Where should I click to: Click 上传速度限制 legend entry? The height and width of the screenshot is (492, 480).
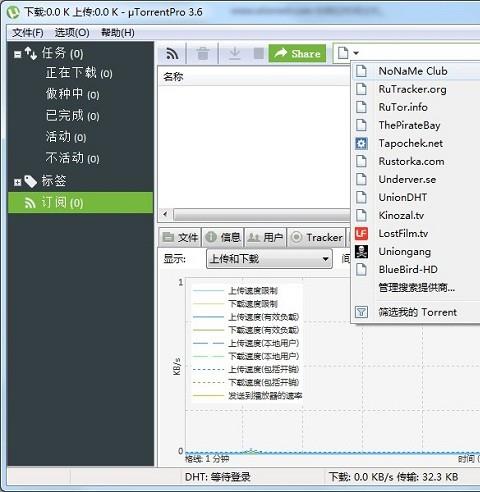tap(253, 291)
